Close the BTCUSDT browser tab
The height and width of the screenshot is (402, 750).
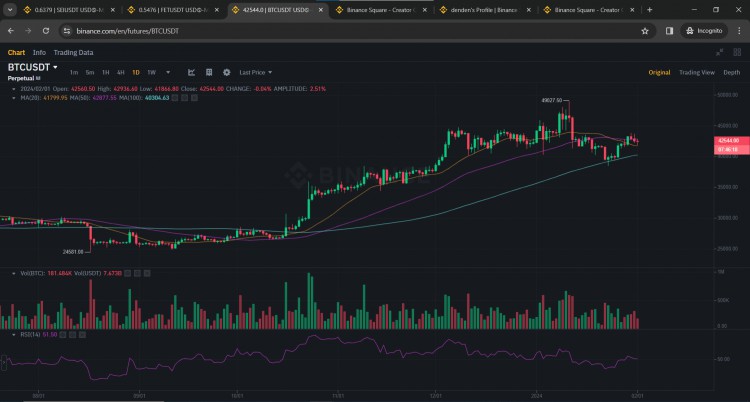pos(320,10)
